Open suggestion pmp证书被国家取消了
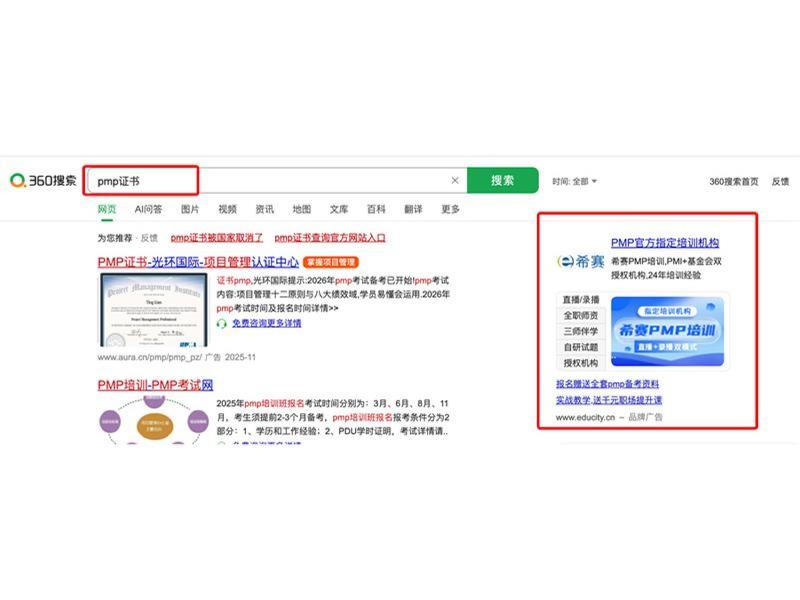The image size is (800, 600). [x=217, y=238]
